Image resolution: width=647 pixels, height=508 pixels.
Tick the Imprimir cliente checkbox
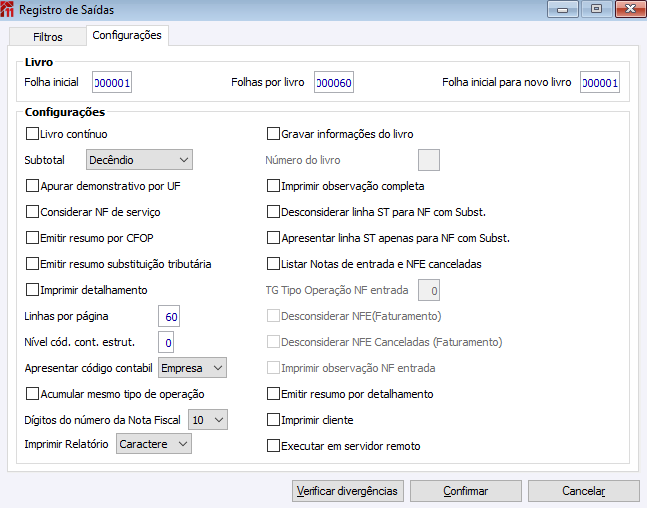273,420
